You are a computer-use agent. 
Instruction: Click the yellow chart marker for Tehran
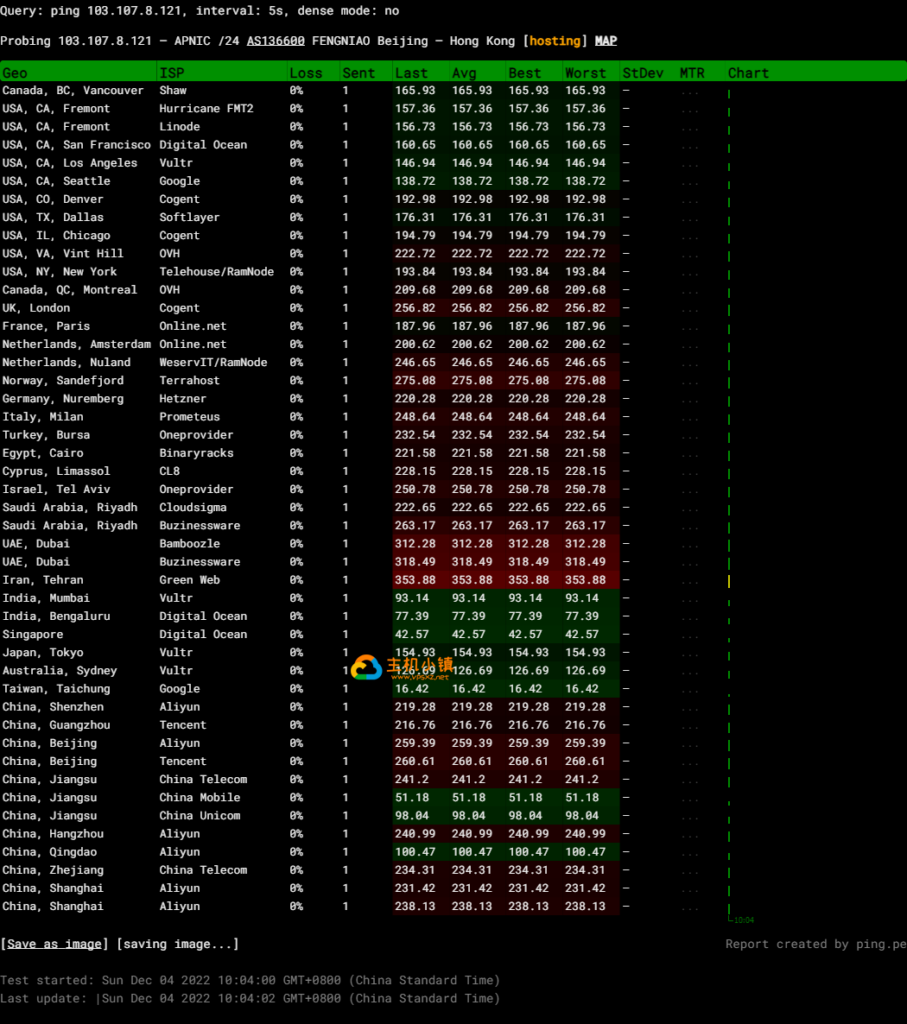click(x=729, y=581)
